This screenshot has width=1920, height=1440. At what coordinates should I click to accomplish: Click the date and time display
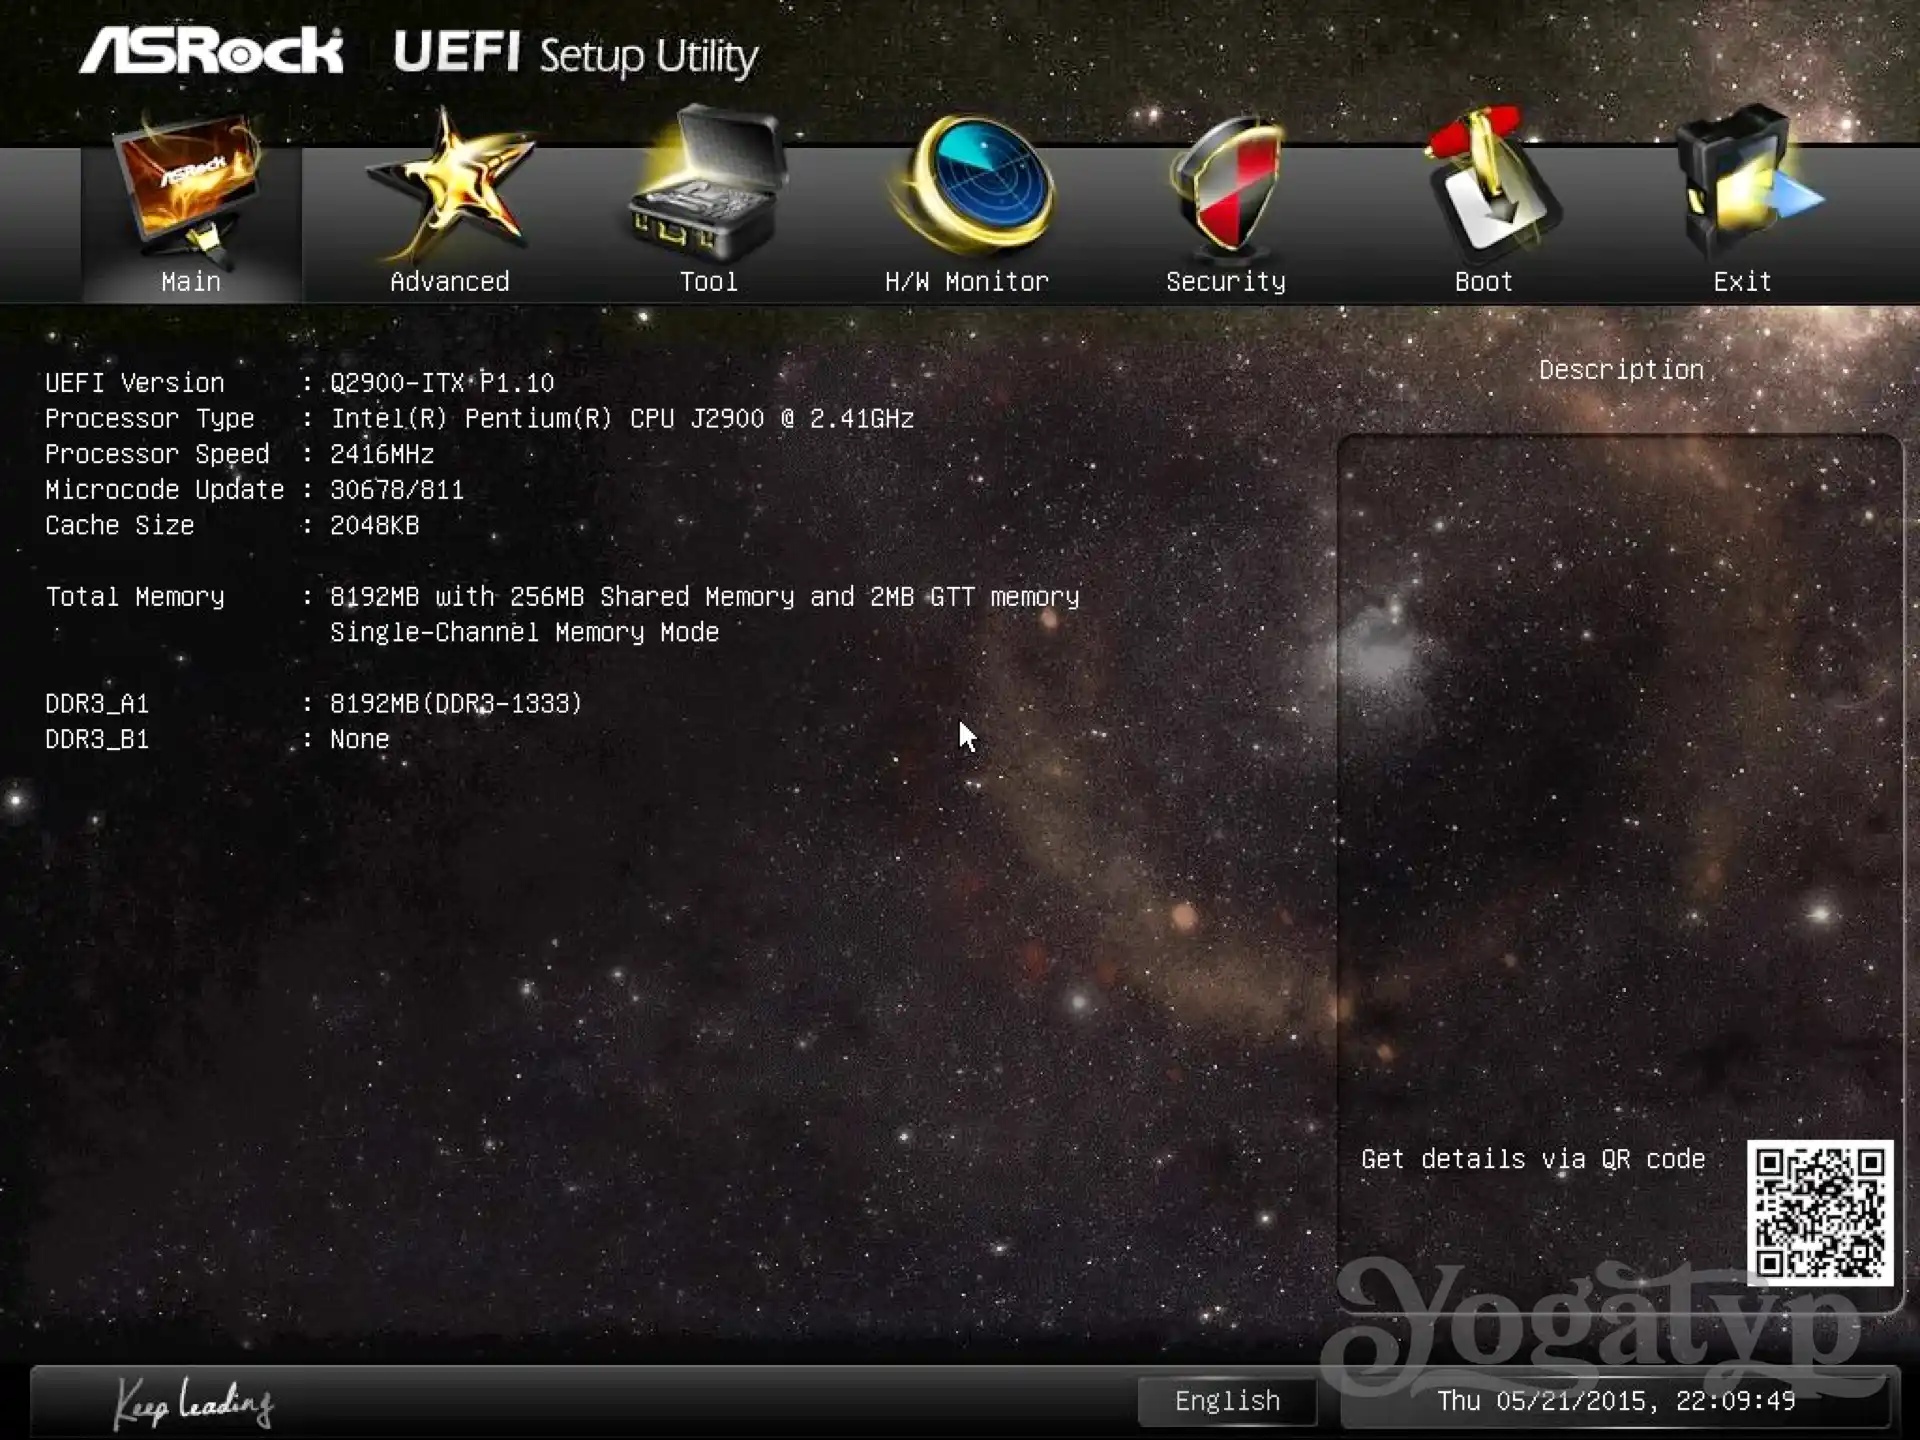click(x=1616, y=1401)
